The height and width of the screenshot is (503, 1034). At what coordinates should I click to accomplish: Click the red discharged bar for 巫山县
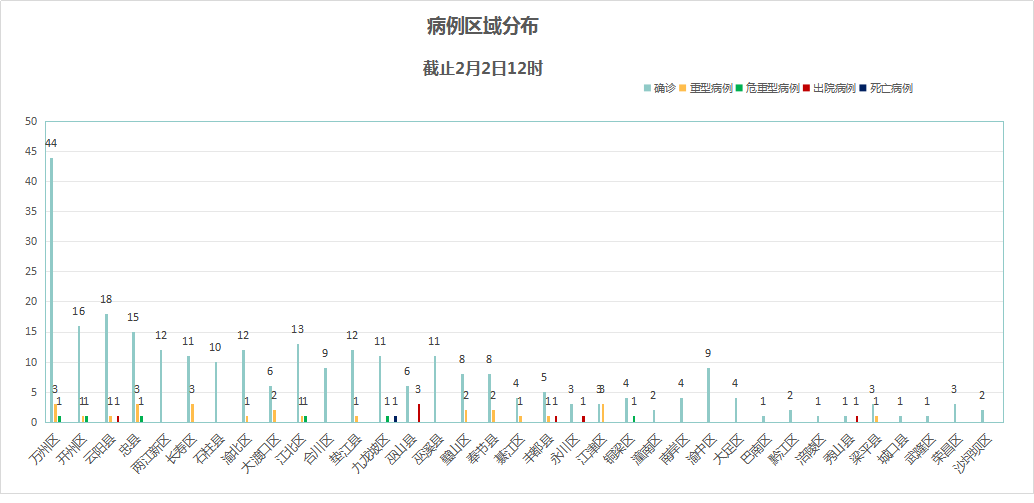pos(418,412)
